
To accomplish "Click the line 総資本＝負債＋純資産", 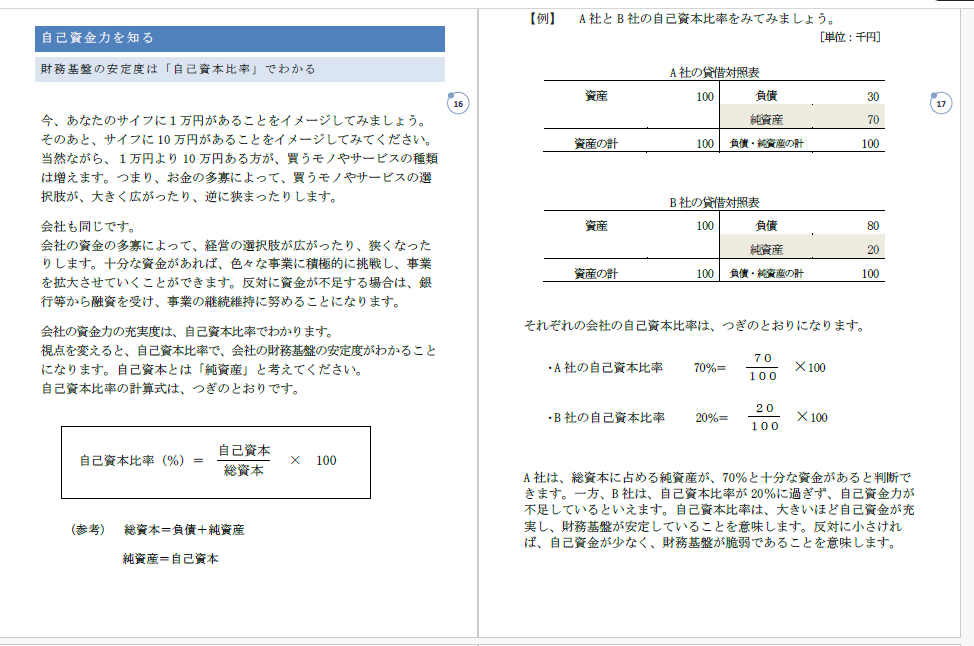I will [184, 529].
